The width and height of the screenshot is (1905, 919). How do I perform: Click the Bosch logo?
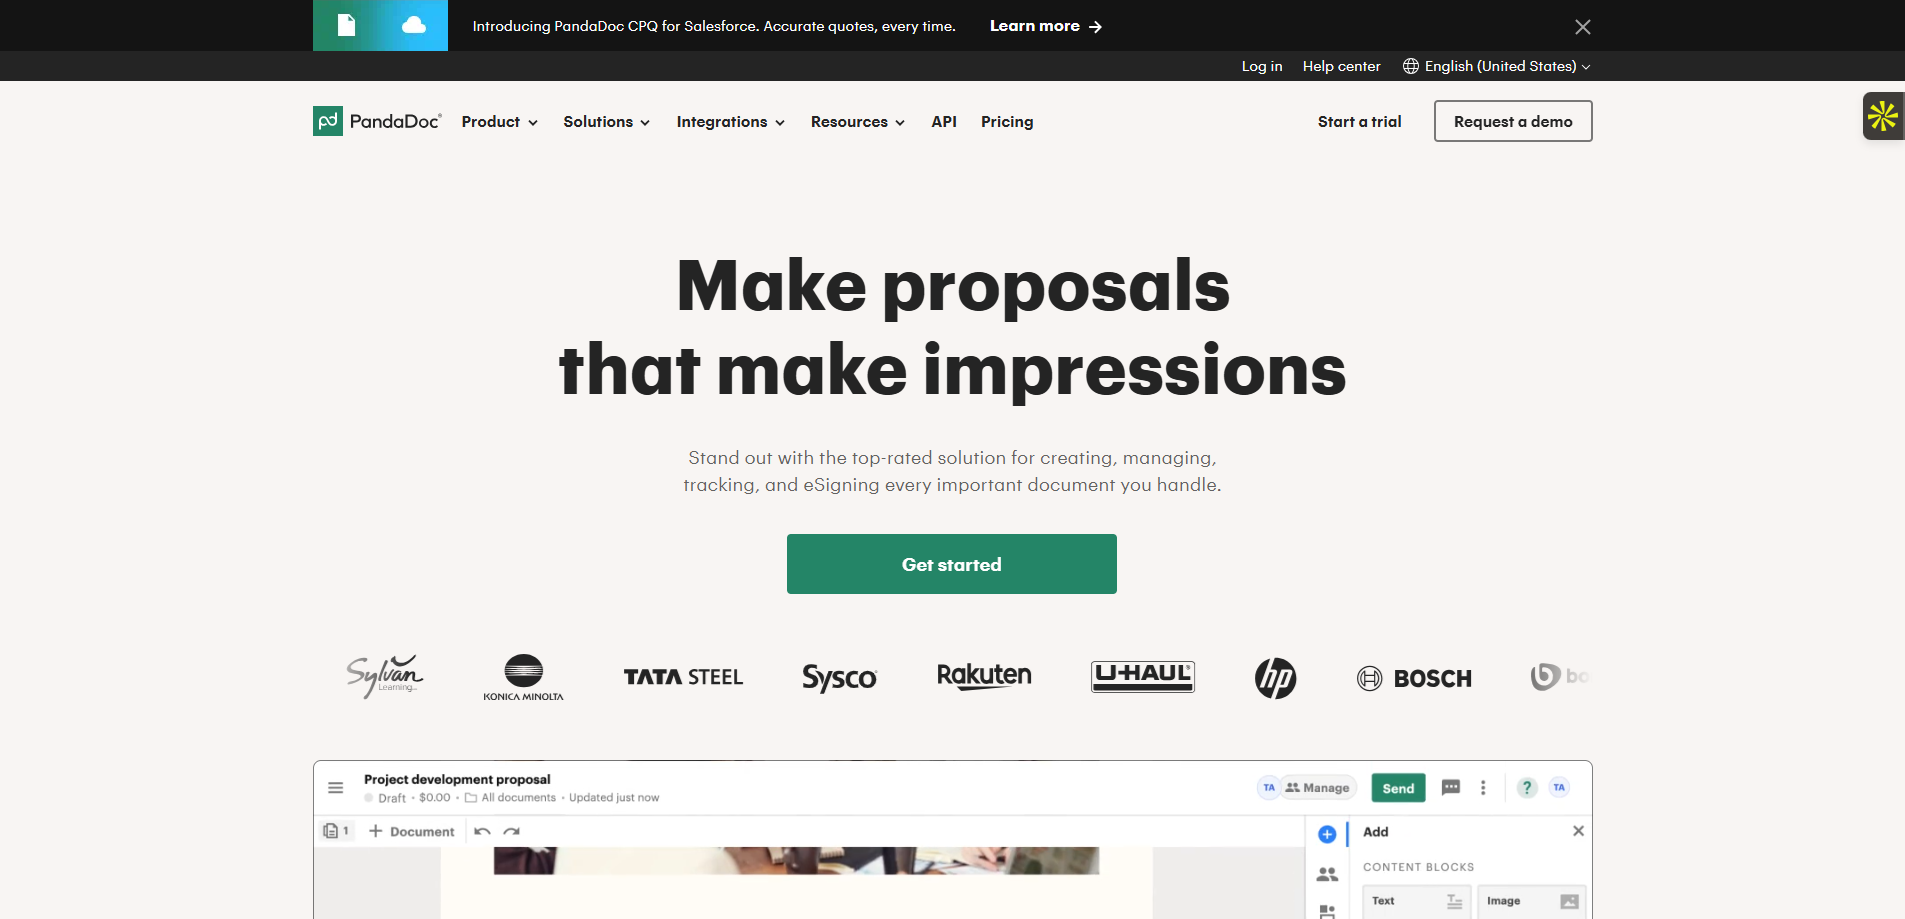[1414, 678]
